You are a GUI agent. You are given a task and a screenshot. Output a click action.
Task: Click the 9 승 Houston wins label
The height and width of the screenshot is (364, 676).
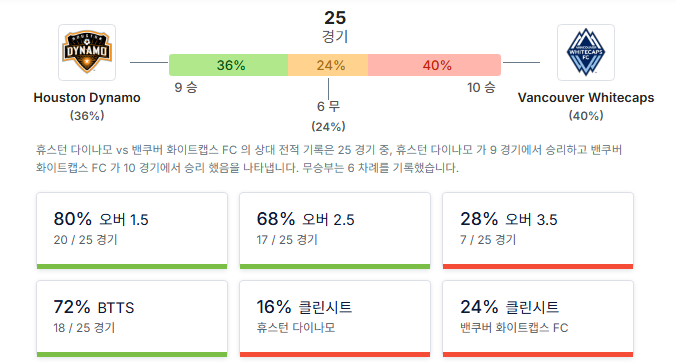click(186, 88)
